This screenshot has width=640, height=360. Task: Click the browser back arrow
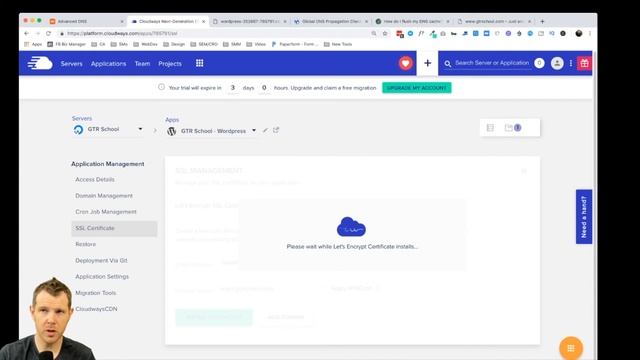click(x=27, y=33)
